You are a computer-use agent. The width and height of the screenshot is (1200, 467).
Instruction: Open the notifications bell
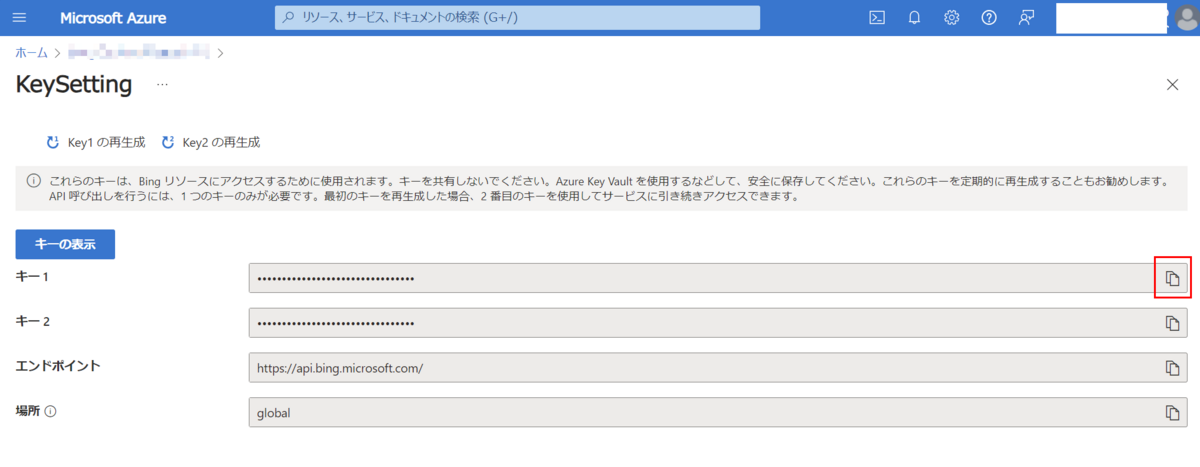click(914, 18)
